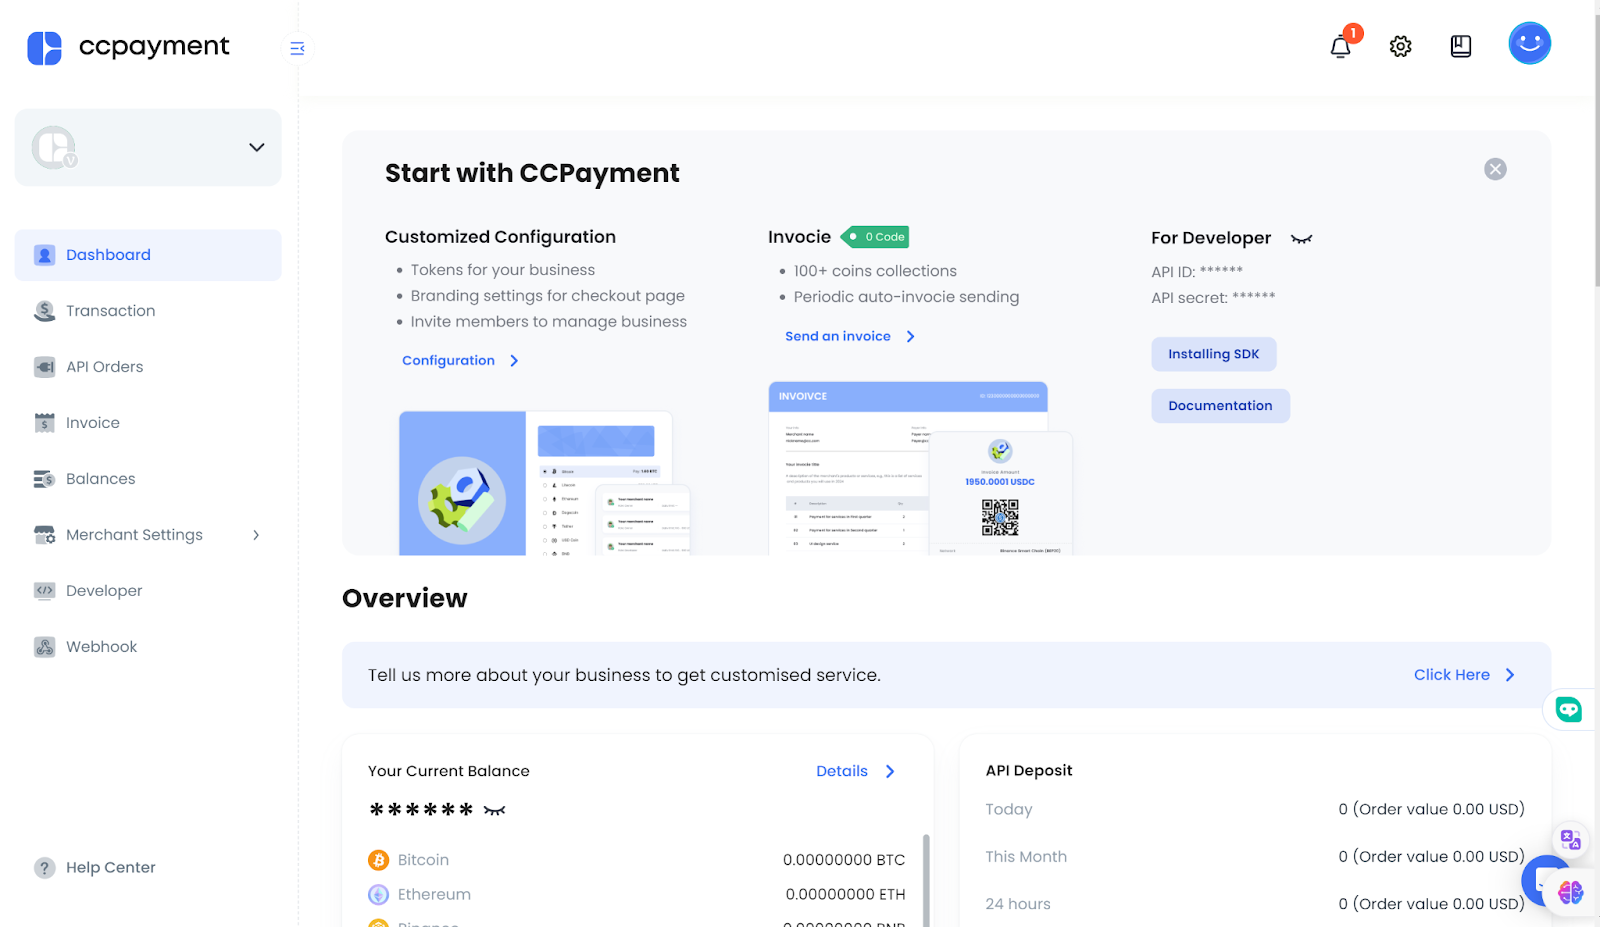Click the chevron beside Send an invoice
The image size is (1600, 927).
(x=910, y=337)
